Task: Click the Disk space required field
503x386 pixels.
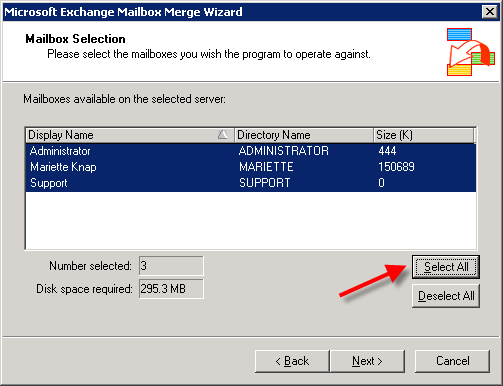Action: pyautogui.click(x=171, y=289)
